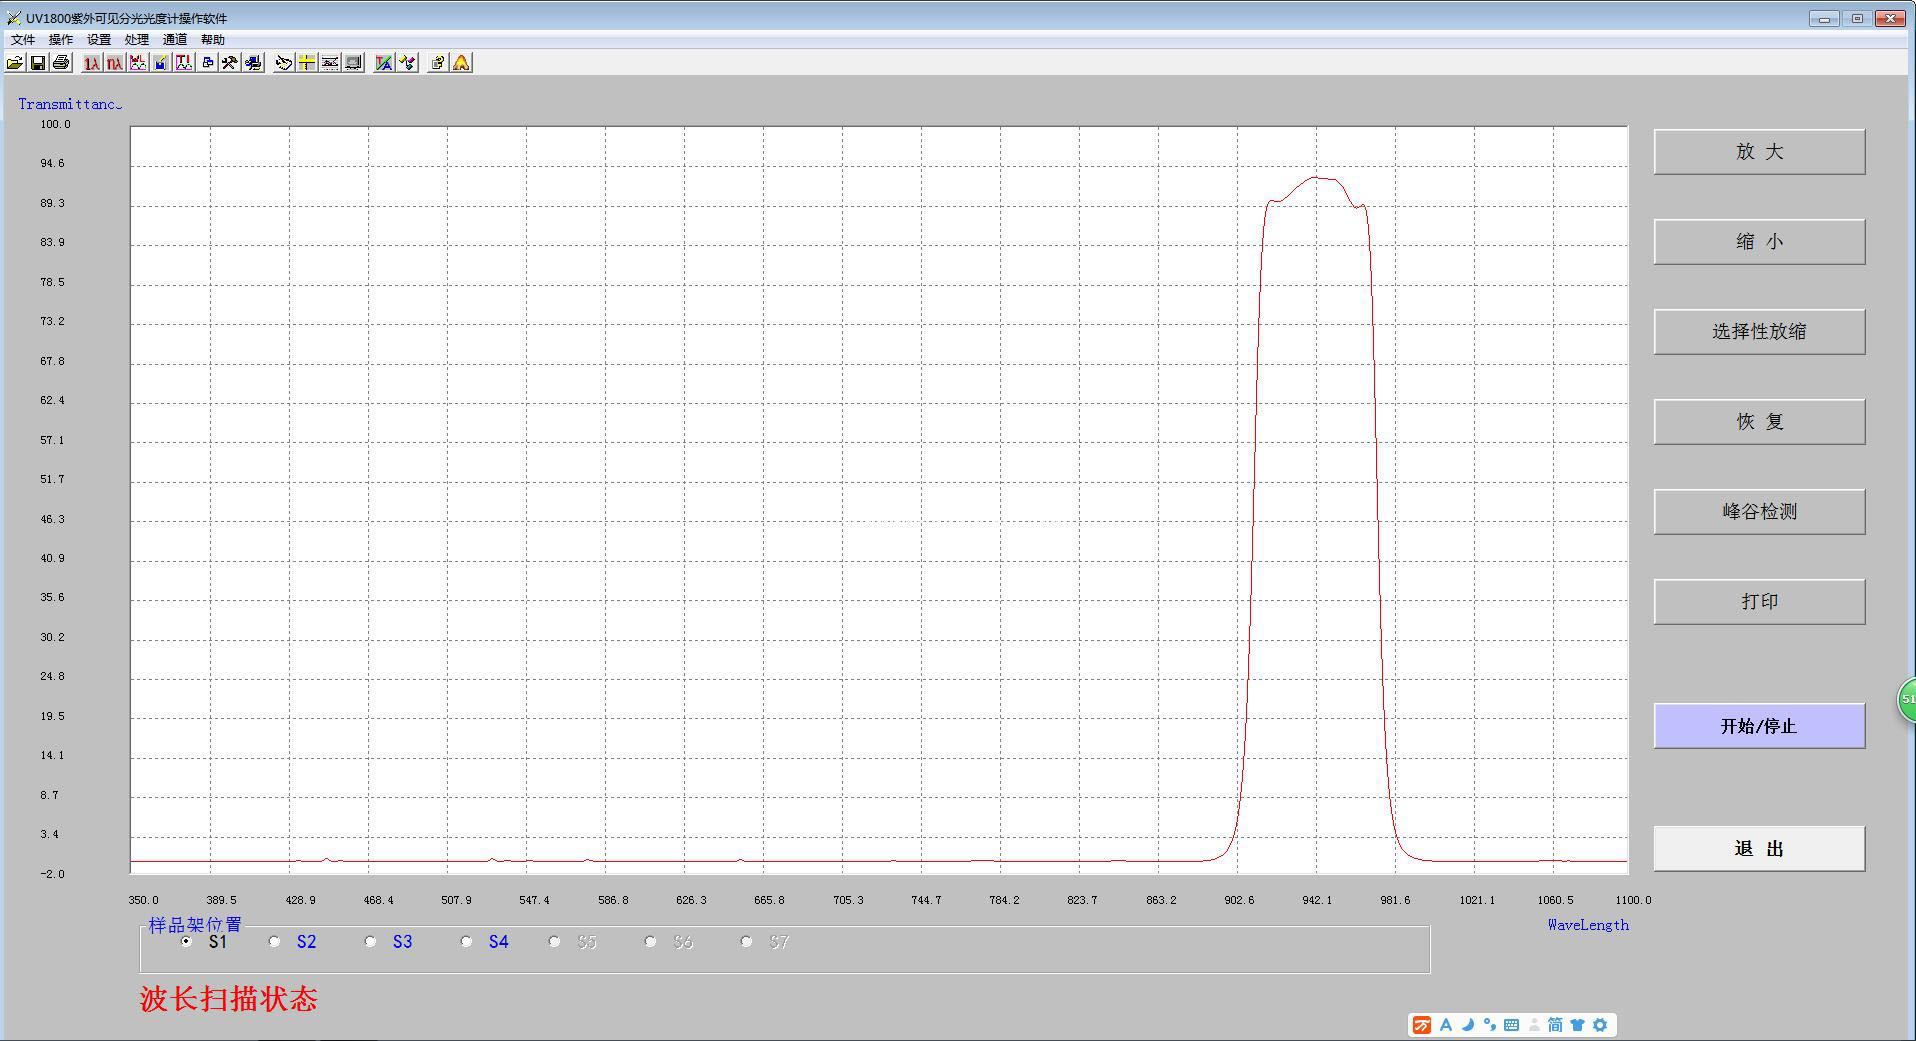1916x1041 pixels.
Task: Click the gray monitor display icon
Action: click(x=352, y=63)
